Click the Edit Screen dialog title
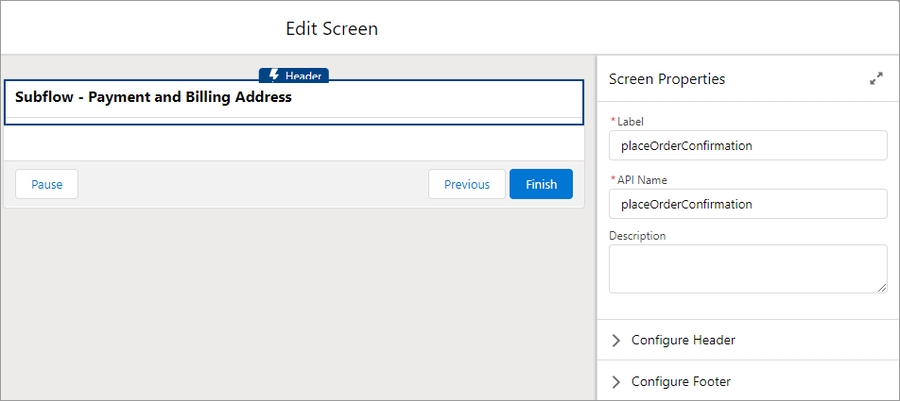Viewport: 900px width, 401px height. 332,28
